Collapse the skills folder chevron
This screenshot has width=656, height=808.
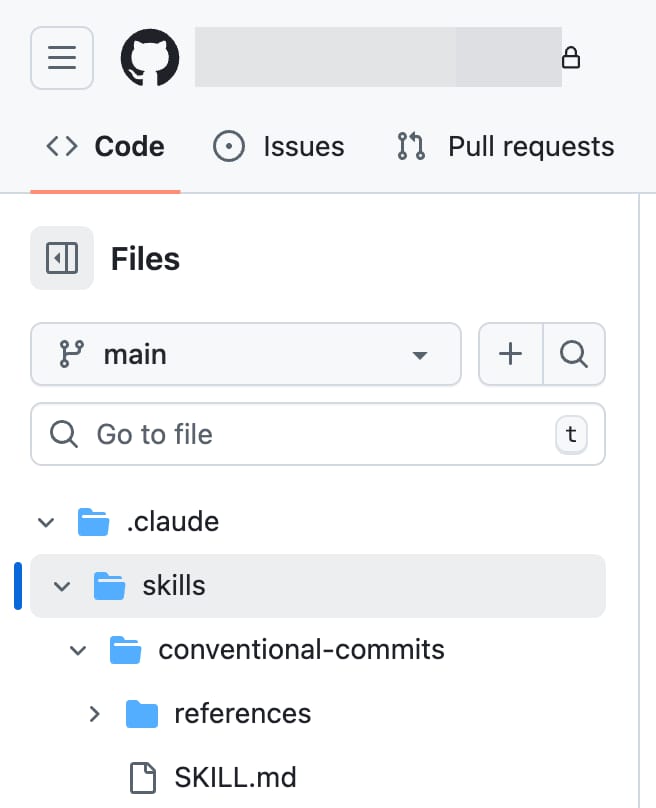pos(62,585)
